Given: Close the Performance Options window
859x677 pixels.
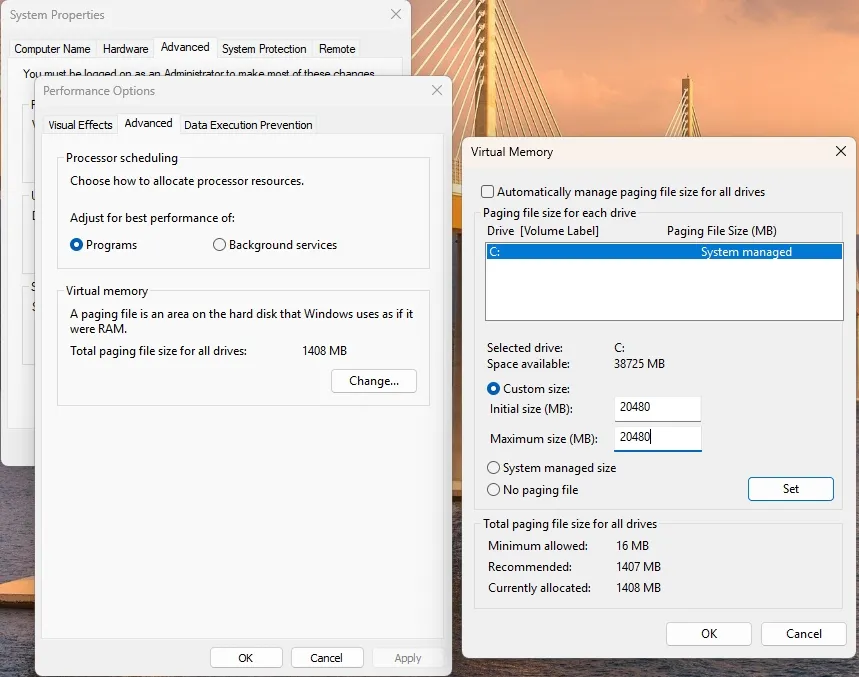Looking at the screenshot, I should click(x=437, y=90).
